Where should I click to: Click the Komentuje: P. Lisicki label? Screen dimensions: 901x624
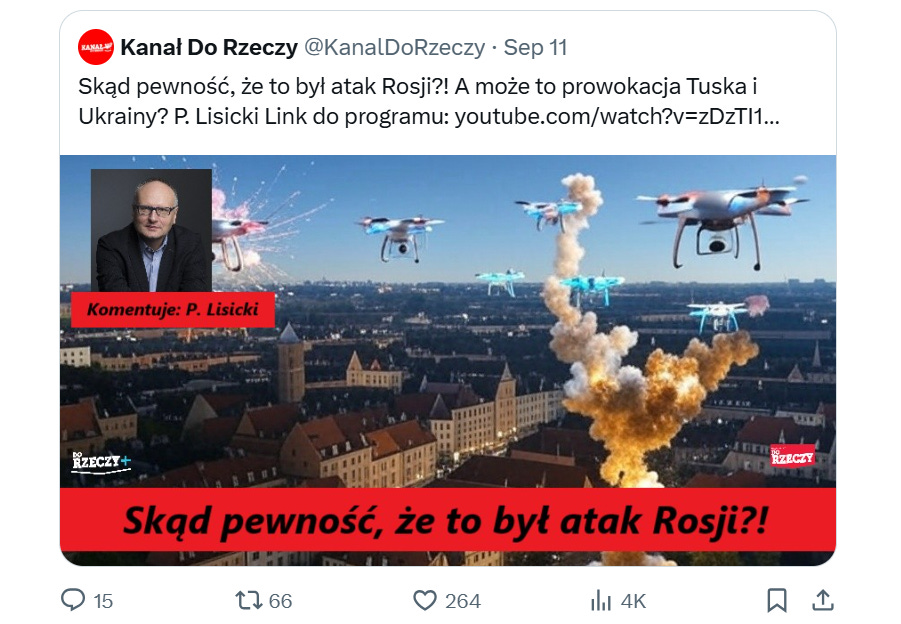[173, 310]
